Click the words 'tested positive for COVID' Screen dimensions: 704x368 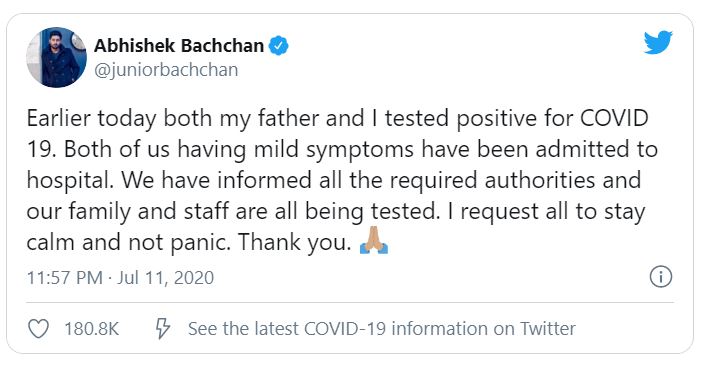tap(517, 118)
